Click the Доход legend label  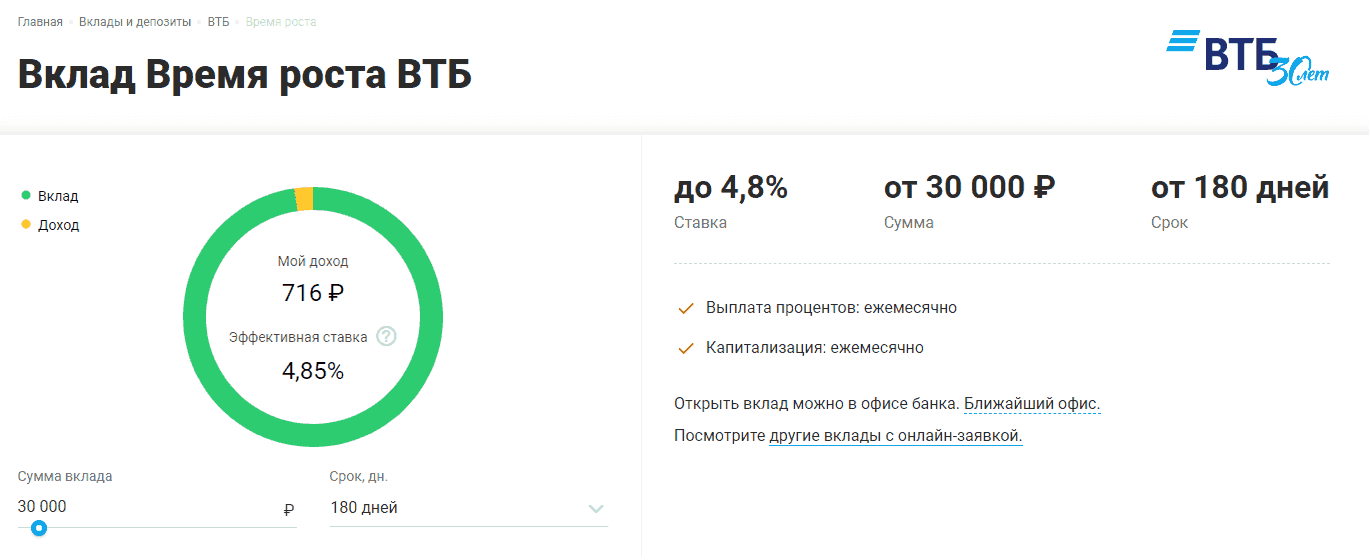click(x=58, y=225)
